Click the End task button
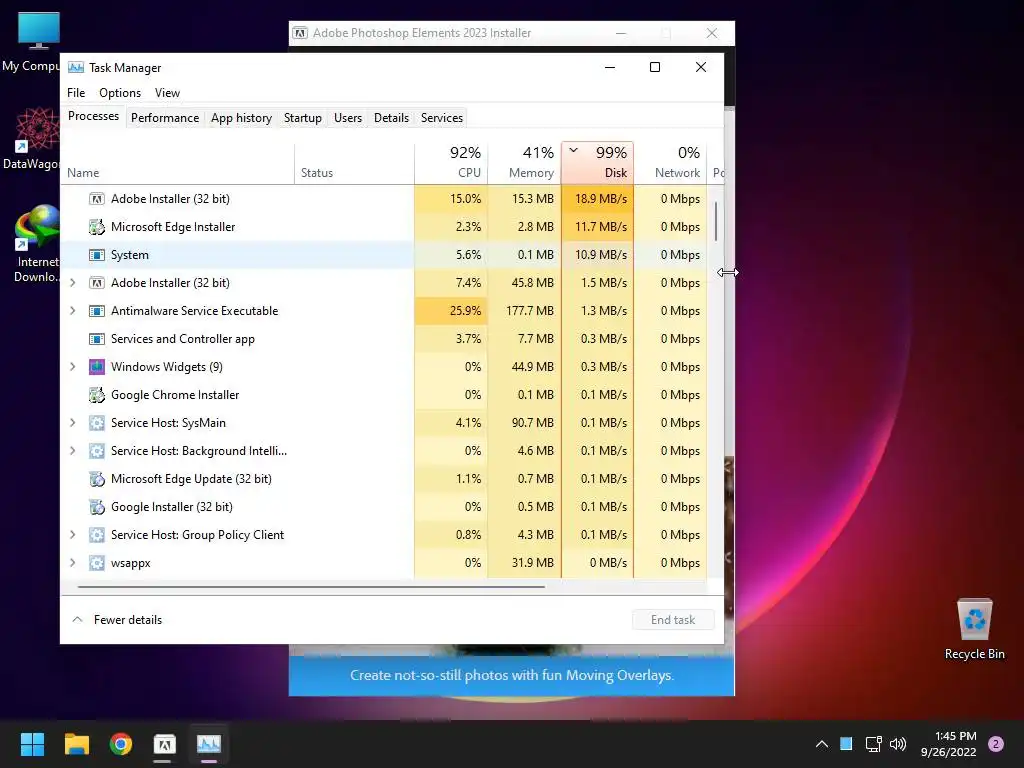The image size is (1024, 768). pyautogui.click(x=673, y=620)
